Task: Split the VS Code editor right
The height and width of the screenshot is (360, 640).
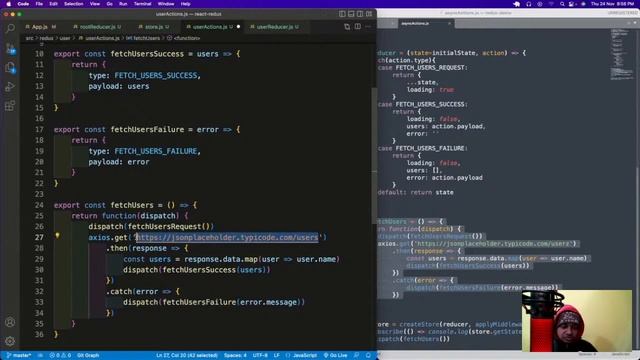Action: tap(358, 27)
